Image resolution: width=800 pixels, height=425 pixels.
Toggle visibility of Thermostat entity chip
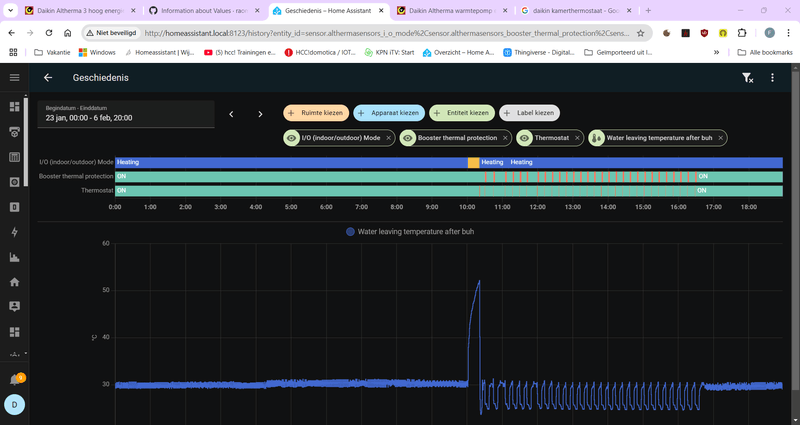coord(524,138)
